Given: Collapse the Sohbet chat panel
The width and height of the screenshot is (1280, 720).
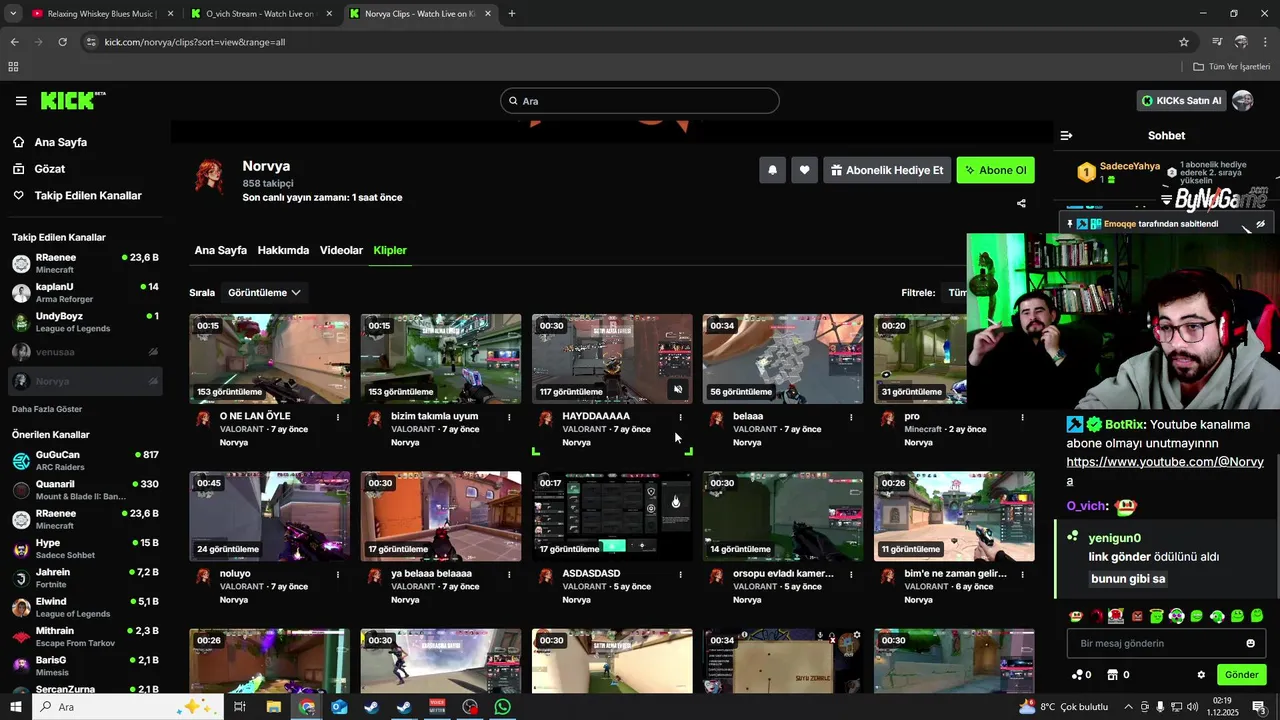Looking at the screenshot, I should click(1066, 135).
